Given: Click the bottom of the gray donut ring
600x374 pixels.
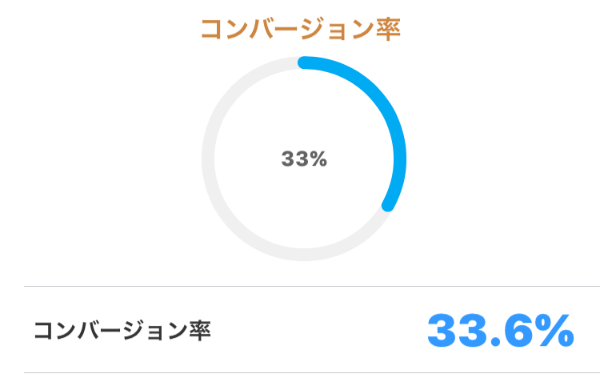Looking at the screenshot, I should 304,255.
